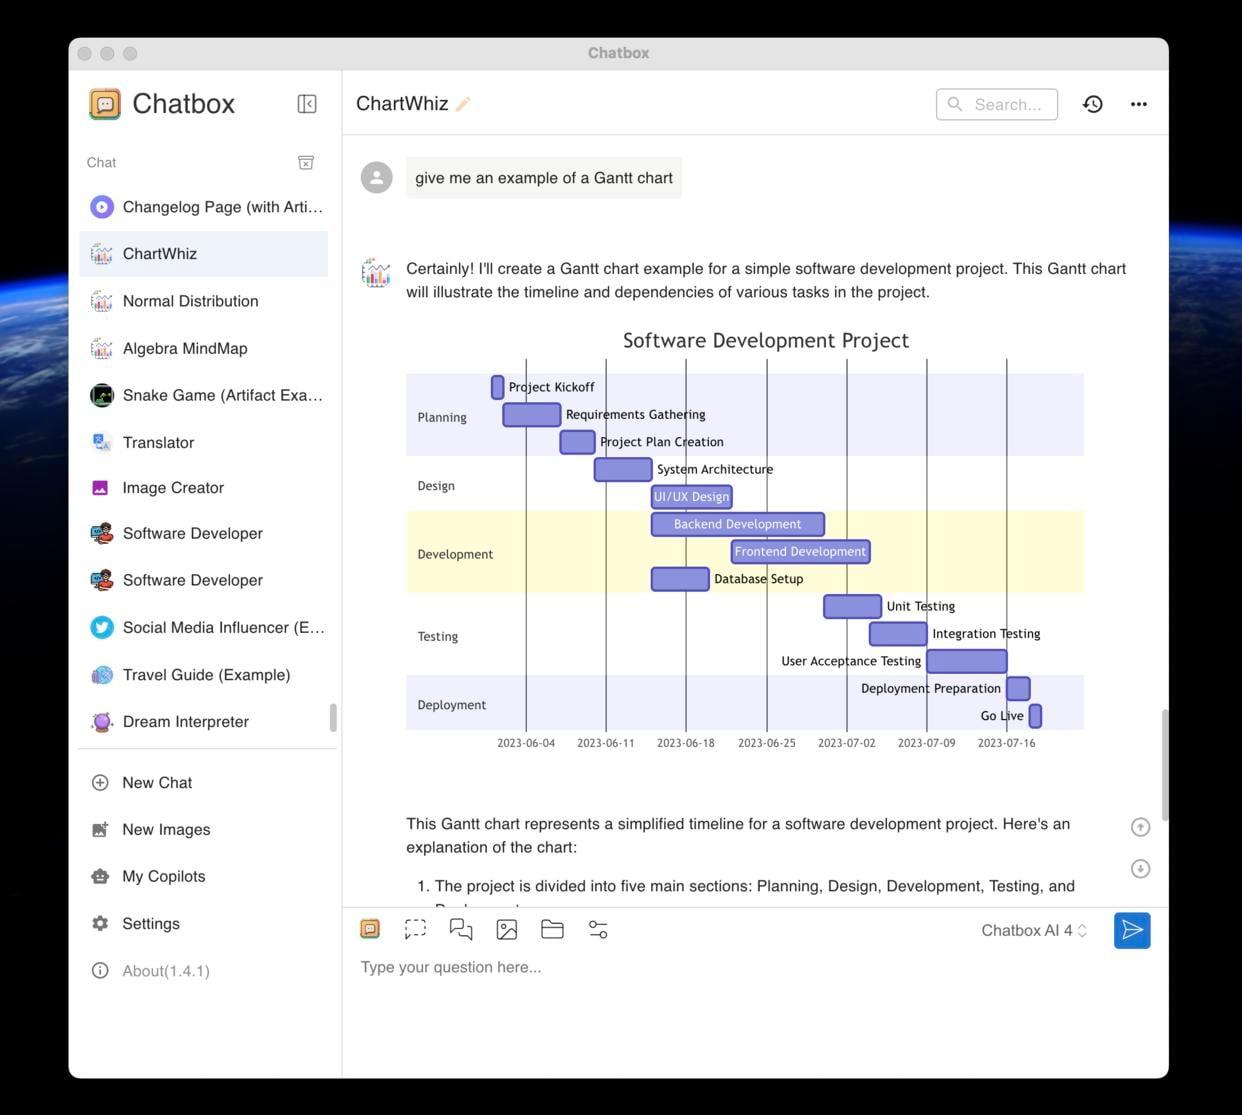Open My Copilots
The width and height of the screenshot is (1242, 1115).
pyautogui.click(x=163, y=874)
